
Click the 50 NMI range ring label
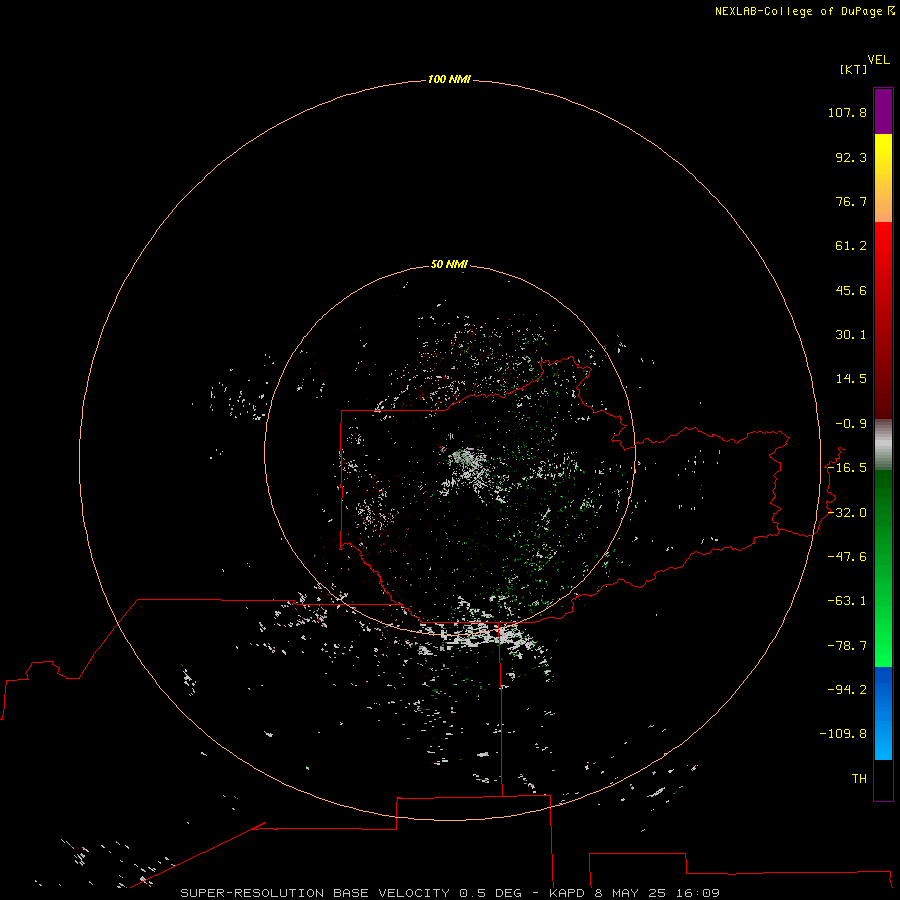pos(449,264)
